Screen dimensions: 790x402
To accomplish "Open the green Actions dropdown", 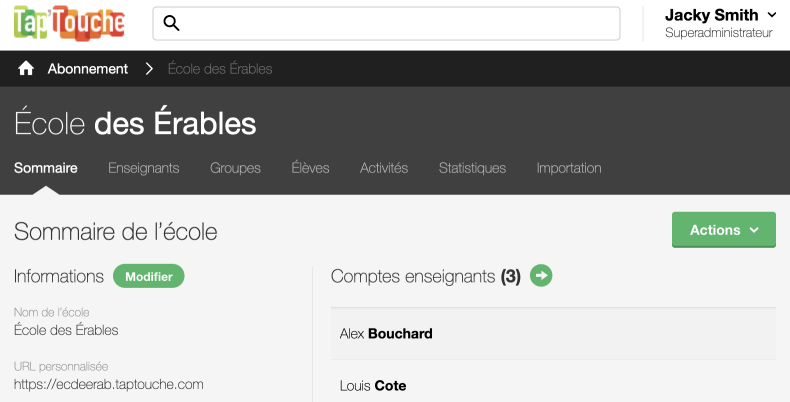I will pyautogui.click(x=724, y=230).
